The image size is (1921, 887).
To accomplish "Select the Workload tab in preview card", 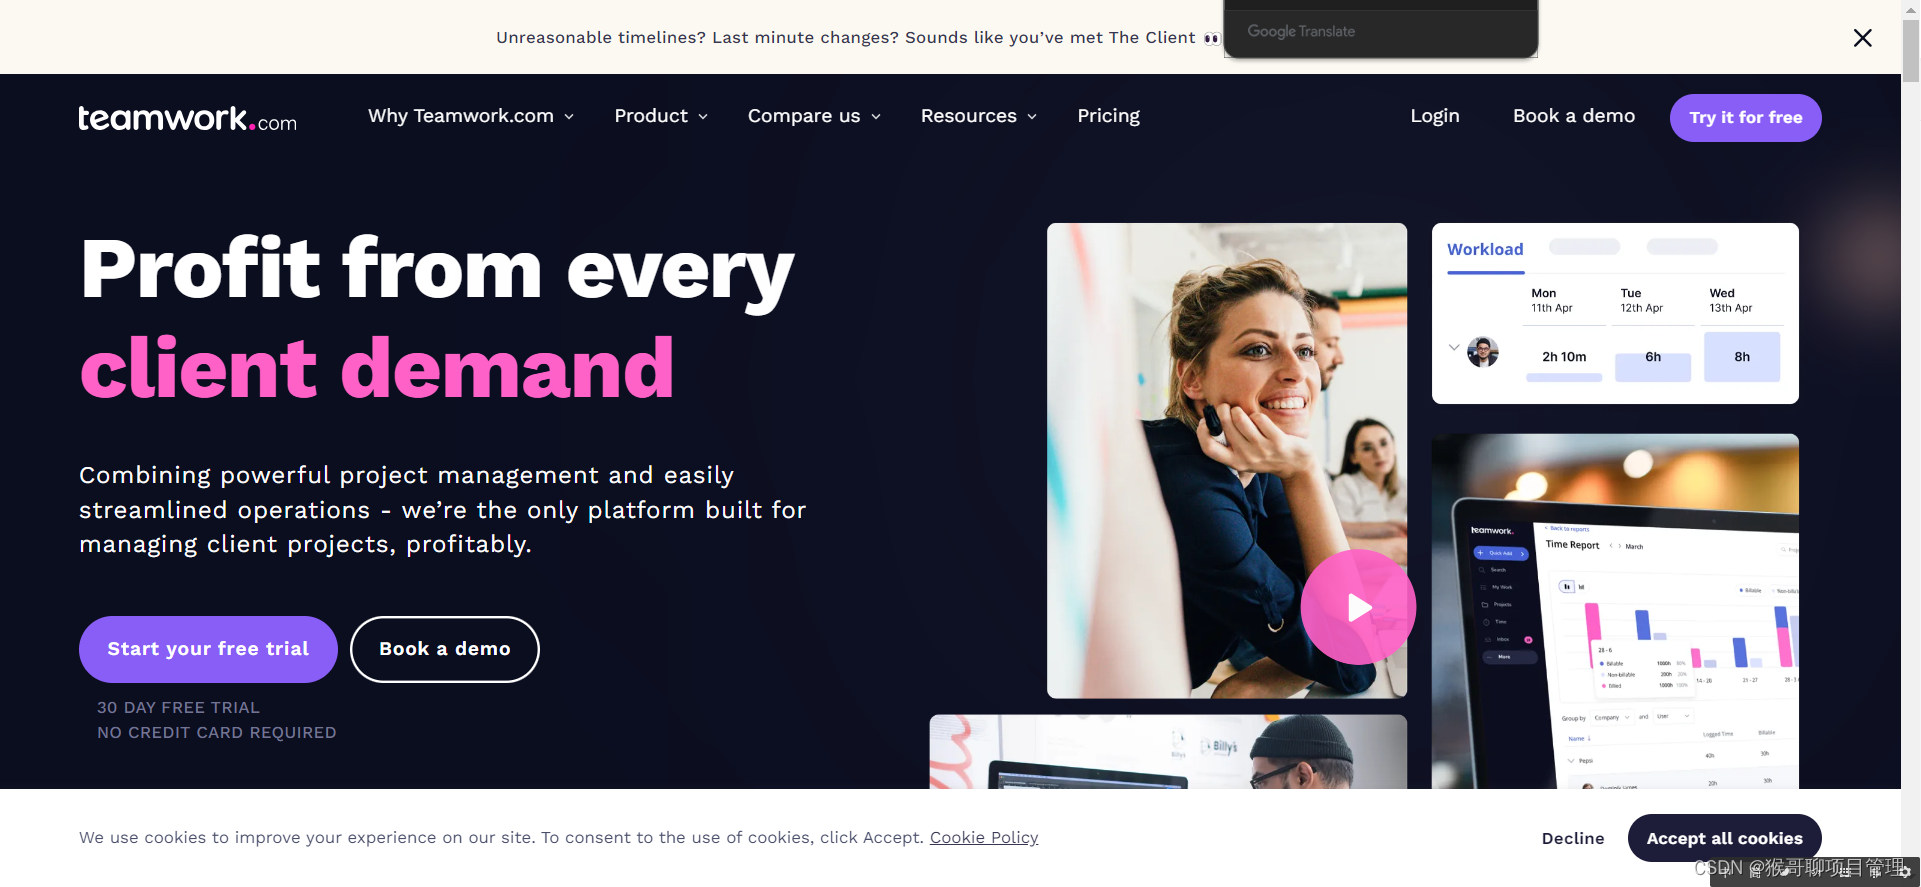I will click(1485, 250).
